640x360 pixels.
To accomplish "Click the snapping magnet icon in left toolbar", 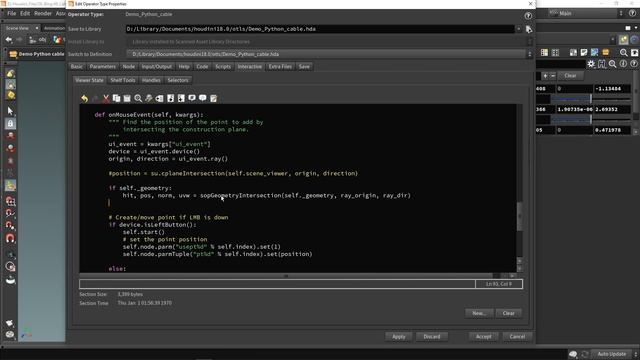I will [10, 238].
